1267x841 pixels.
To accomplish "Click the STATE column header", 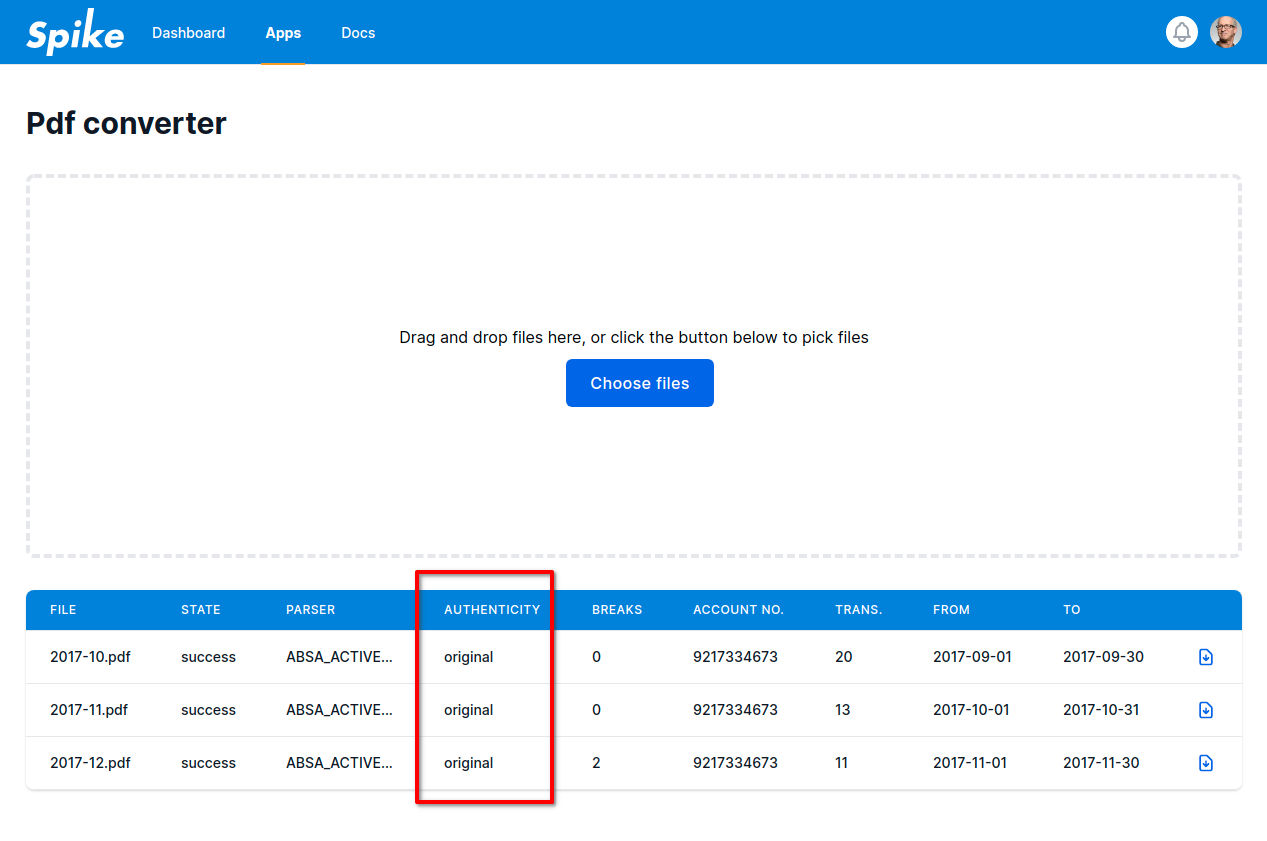I will click(x=201, y=610).
